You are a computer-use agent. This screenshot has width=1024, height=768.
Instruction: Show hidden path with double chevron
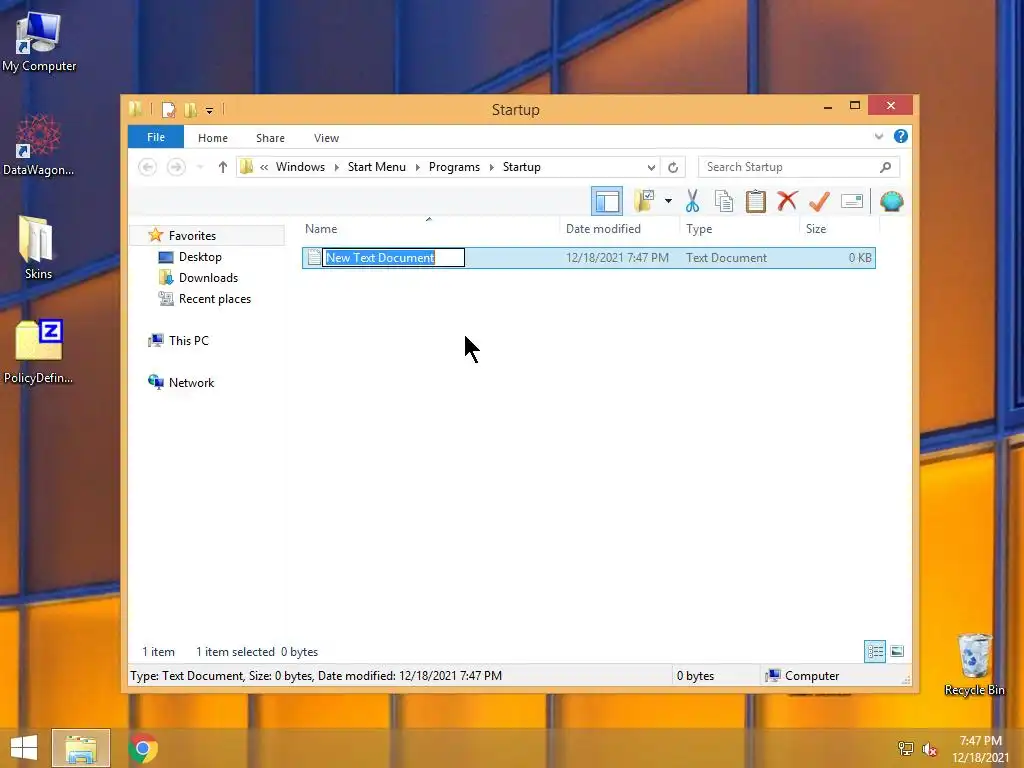[264, 167]
